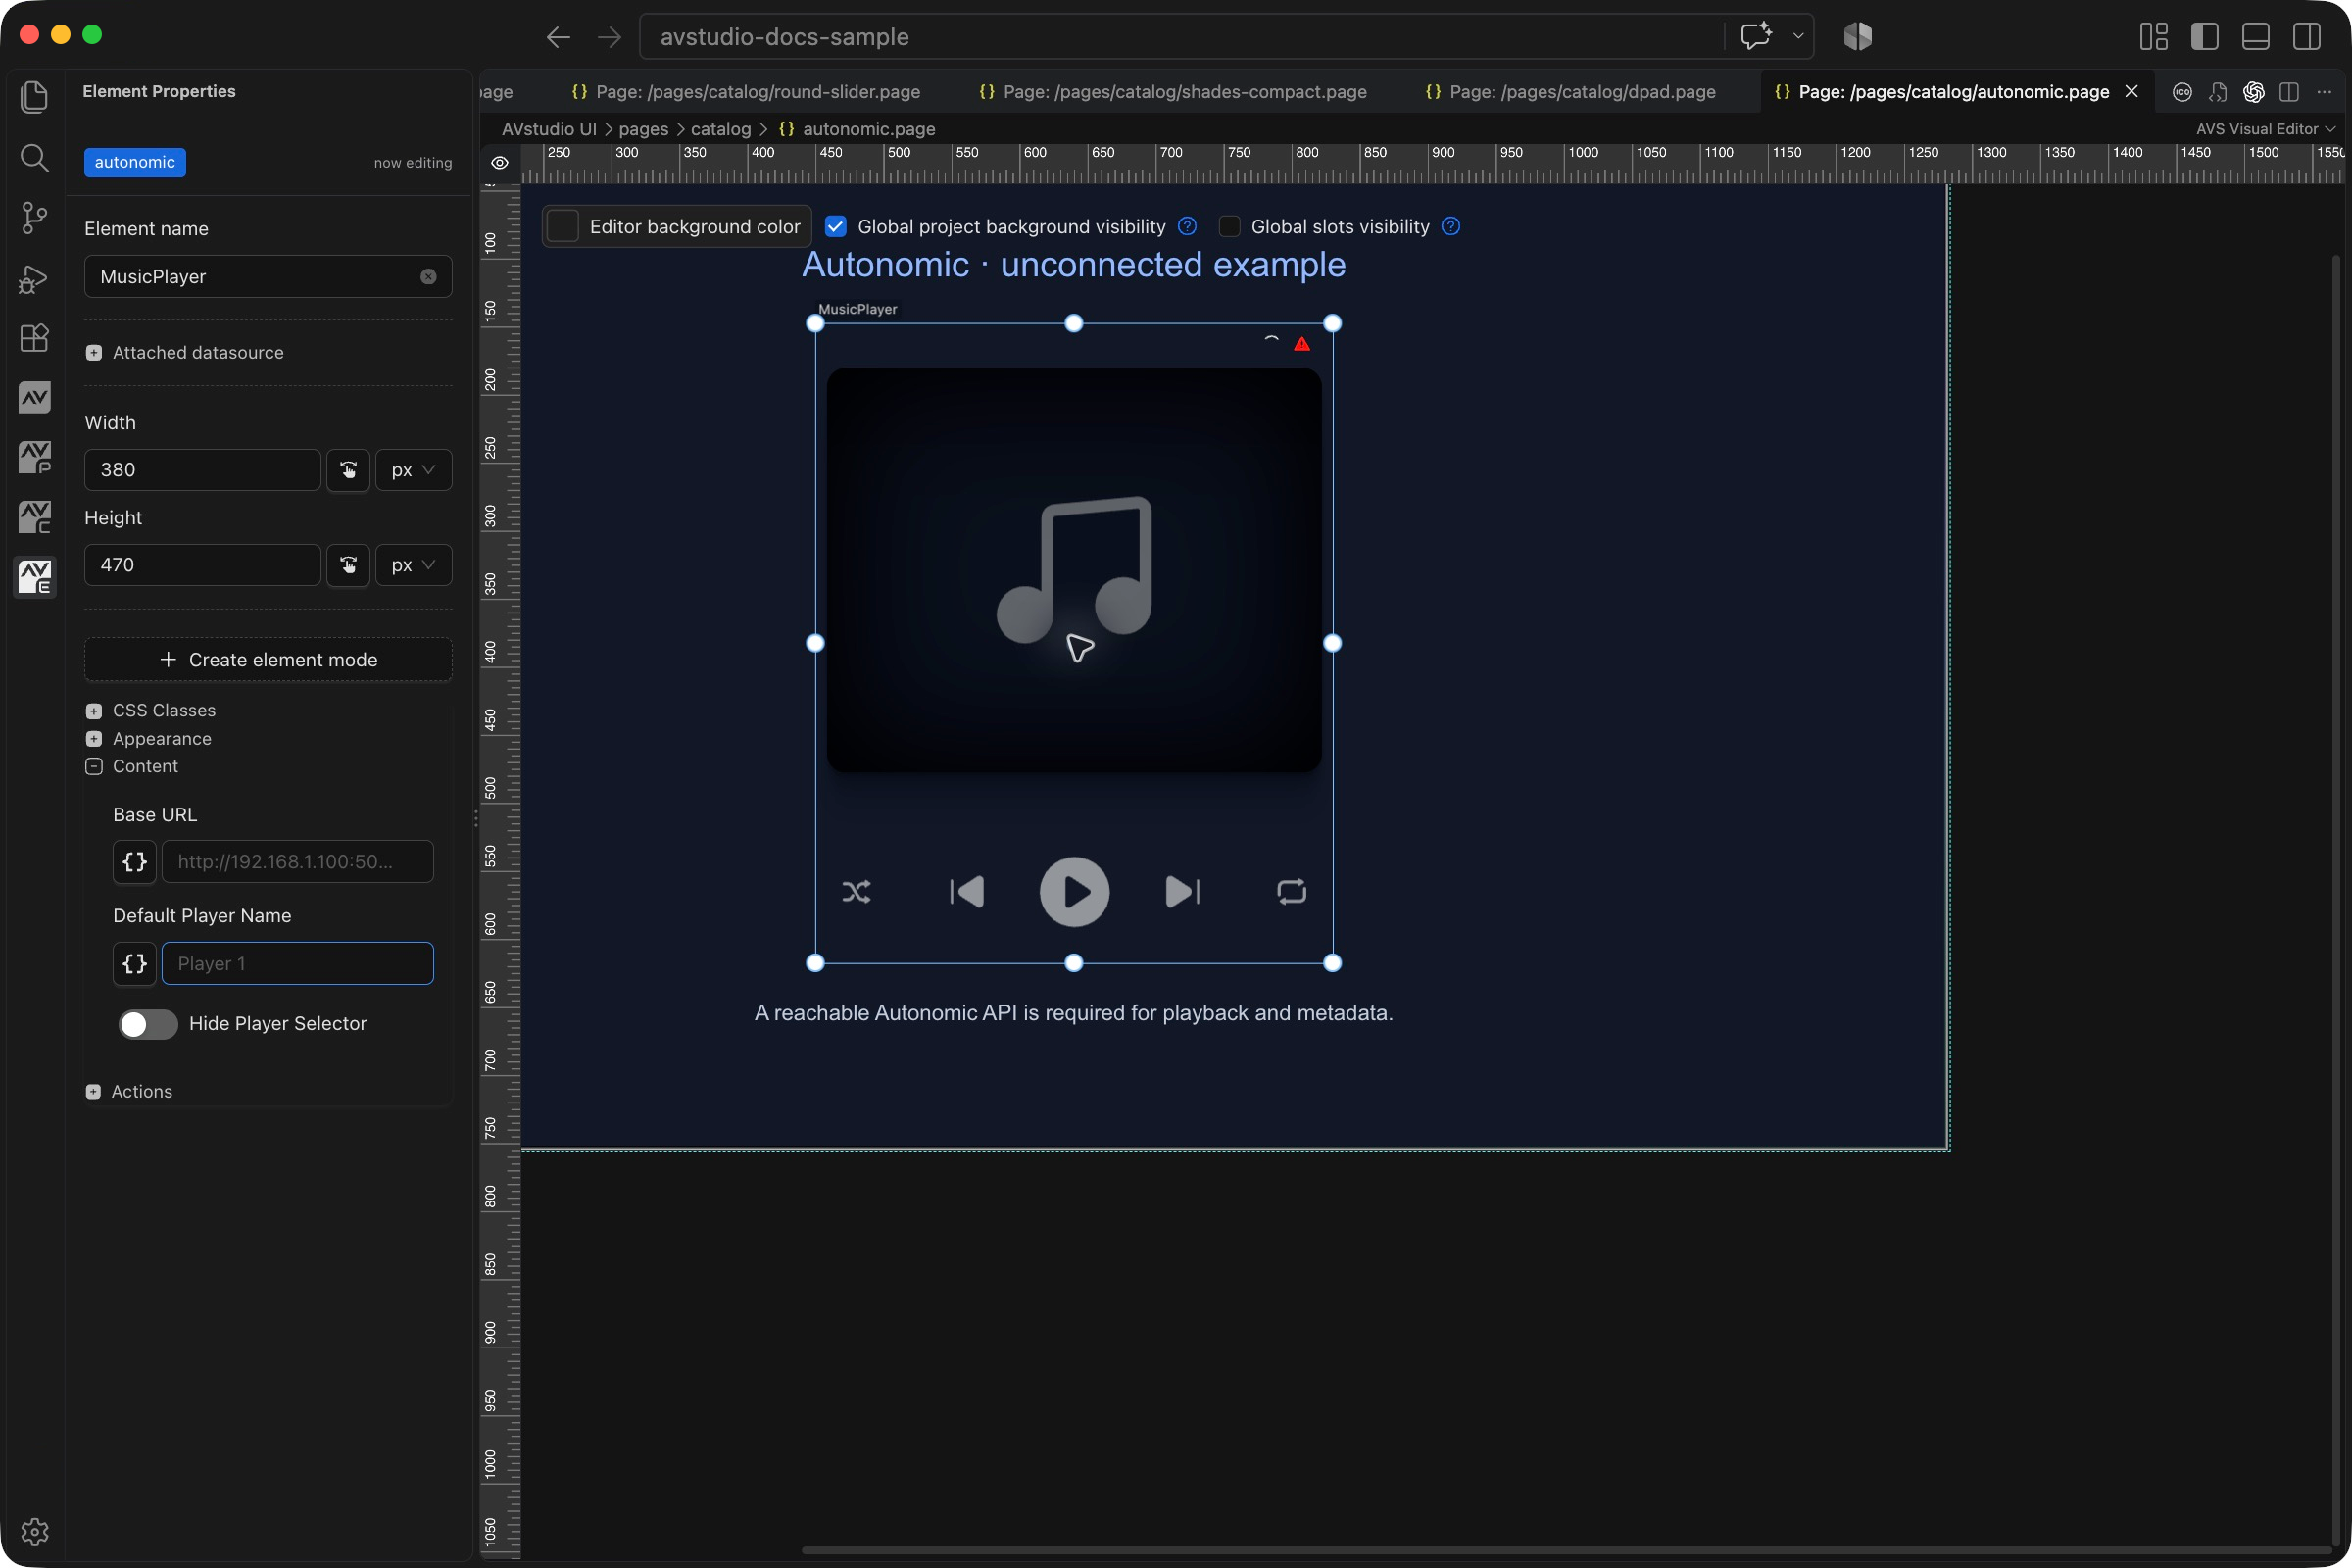The height and width of the screenshot is (1568, 2352).
Task: Click the Width binding hand icon
Action: point(348,470)
